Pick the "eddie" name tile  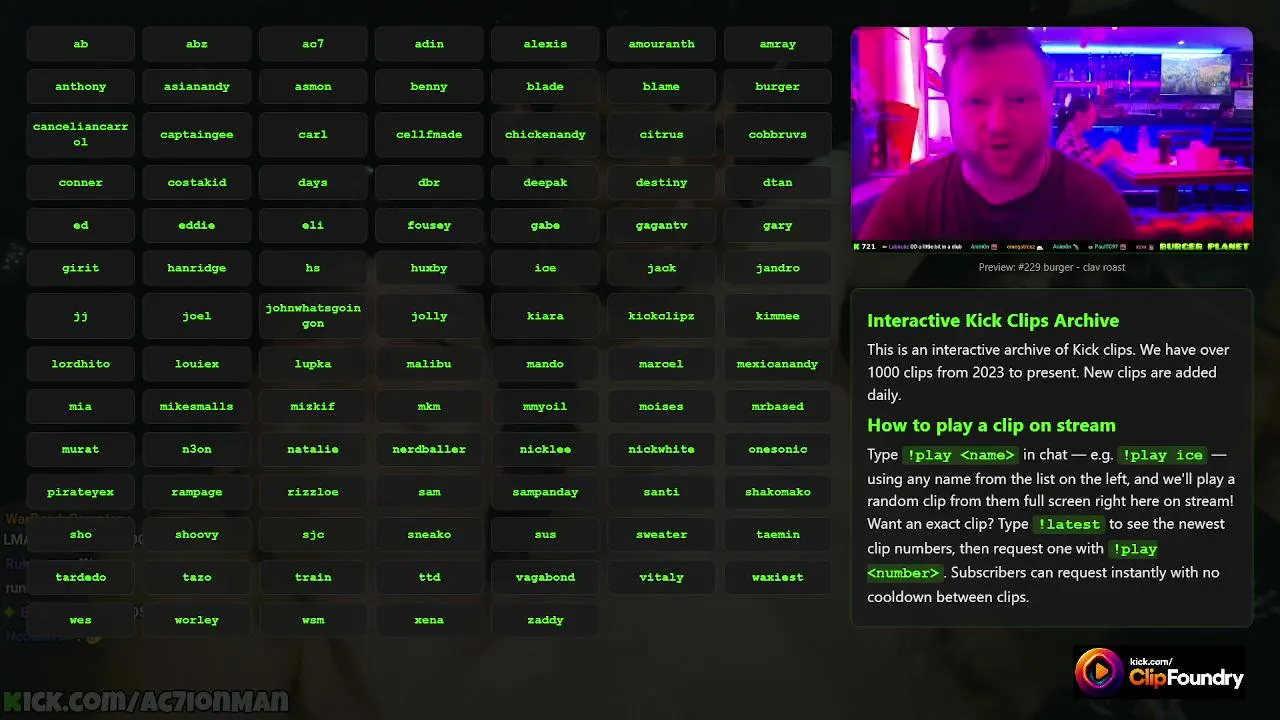pyautogui.click(x=197, y=226)
